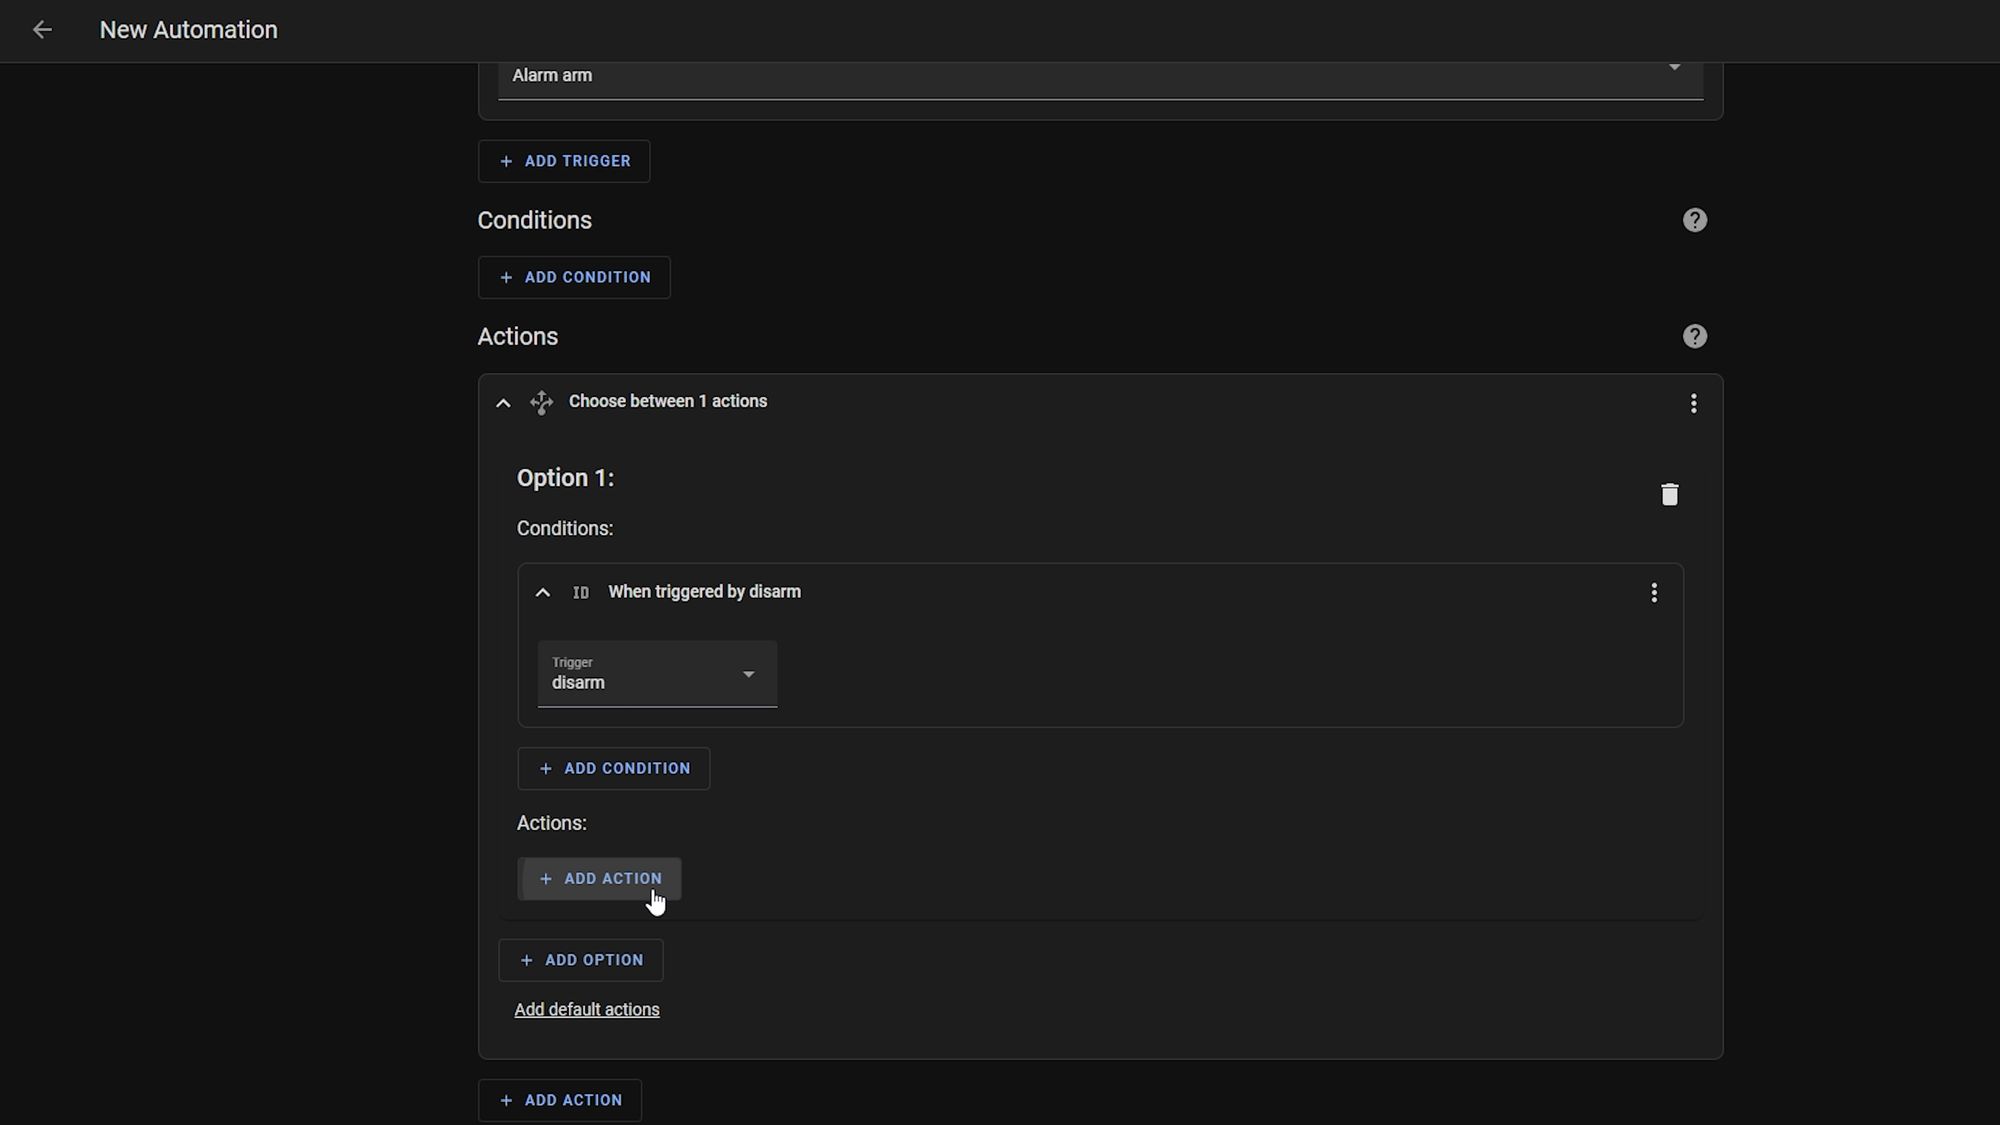Click the back arrow navigation icon
The image size is (2000, 1125).
tap(40, 29)
